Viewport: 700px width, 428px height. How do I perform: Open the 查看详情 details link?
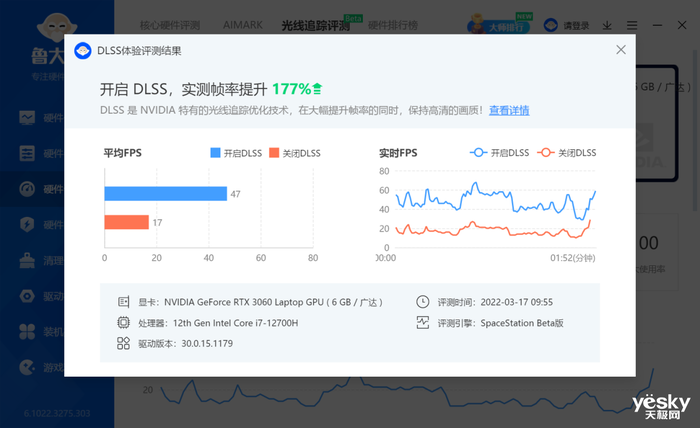pyautogui.click(x=509, y=110)
